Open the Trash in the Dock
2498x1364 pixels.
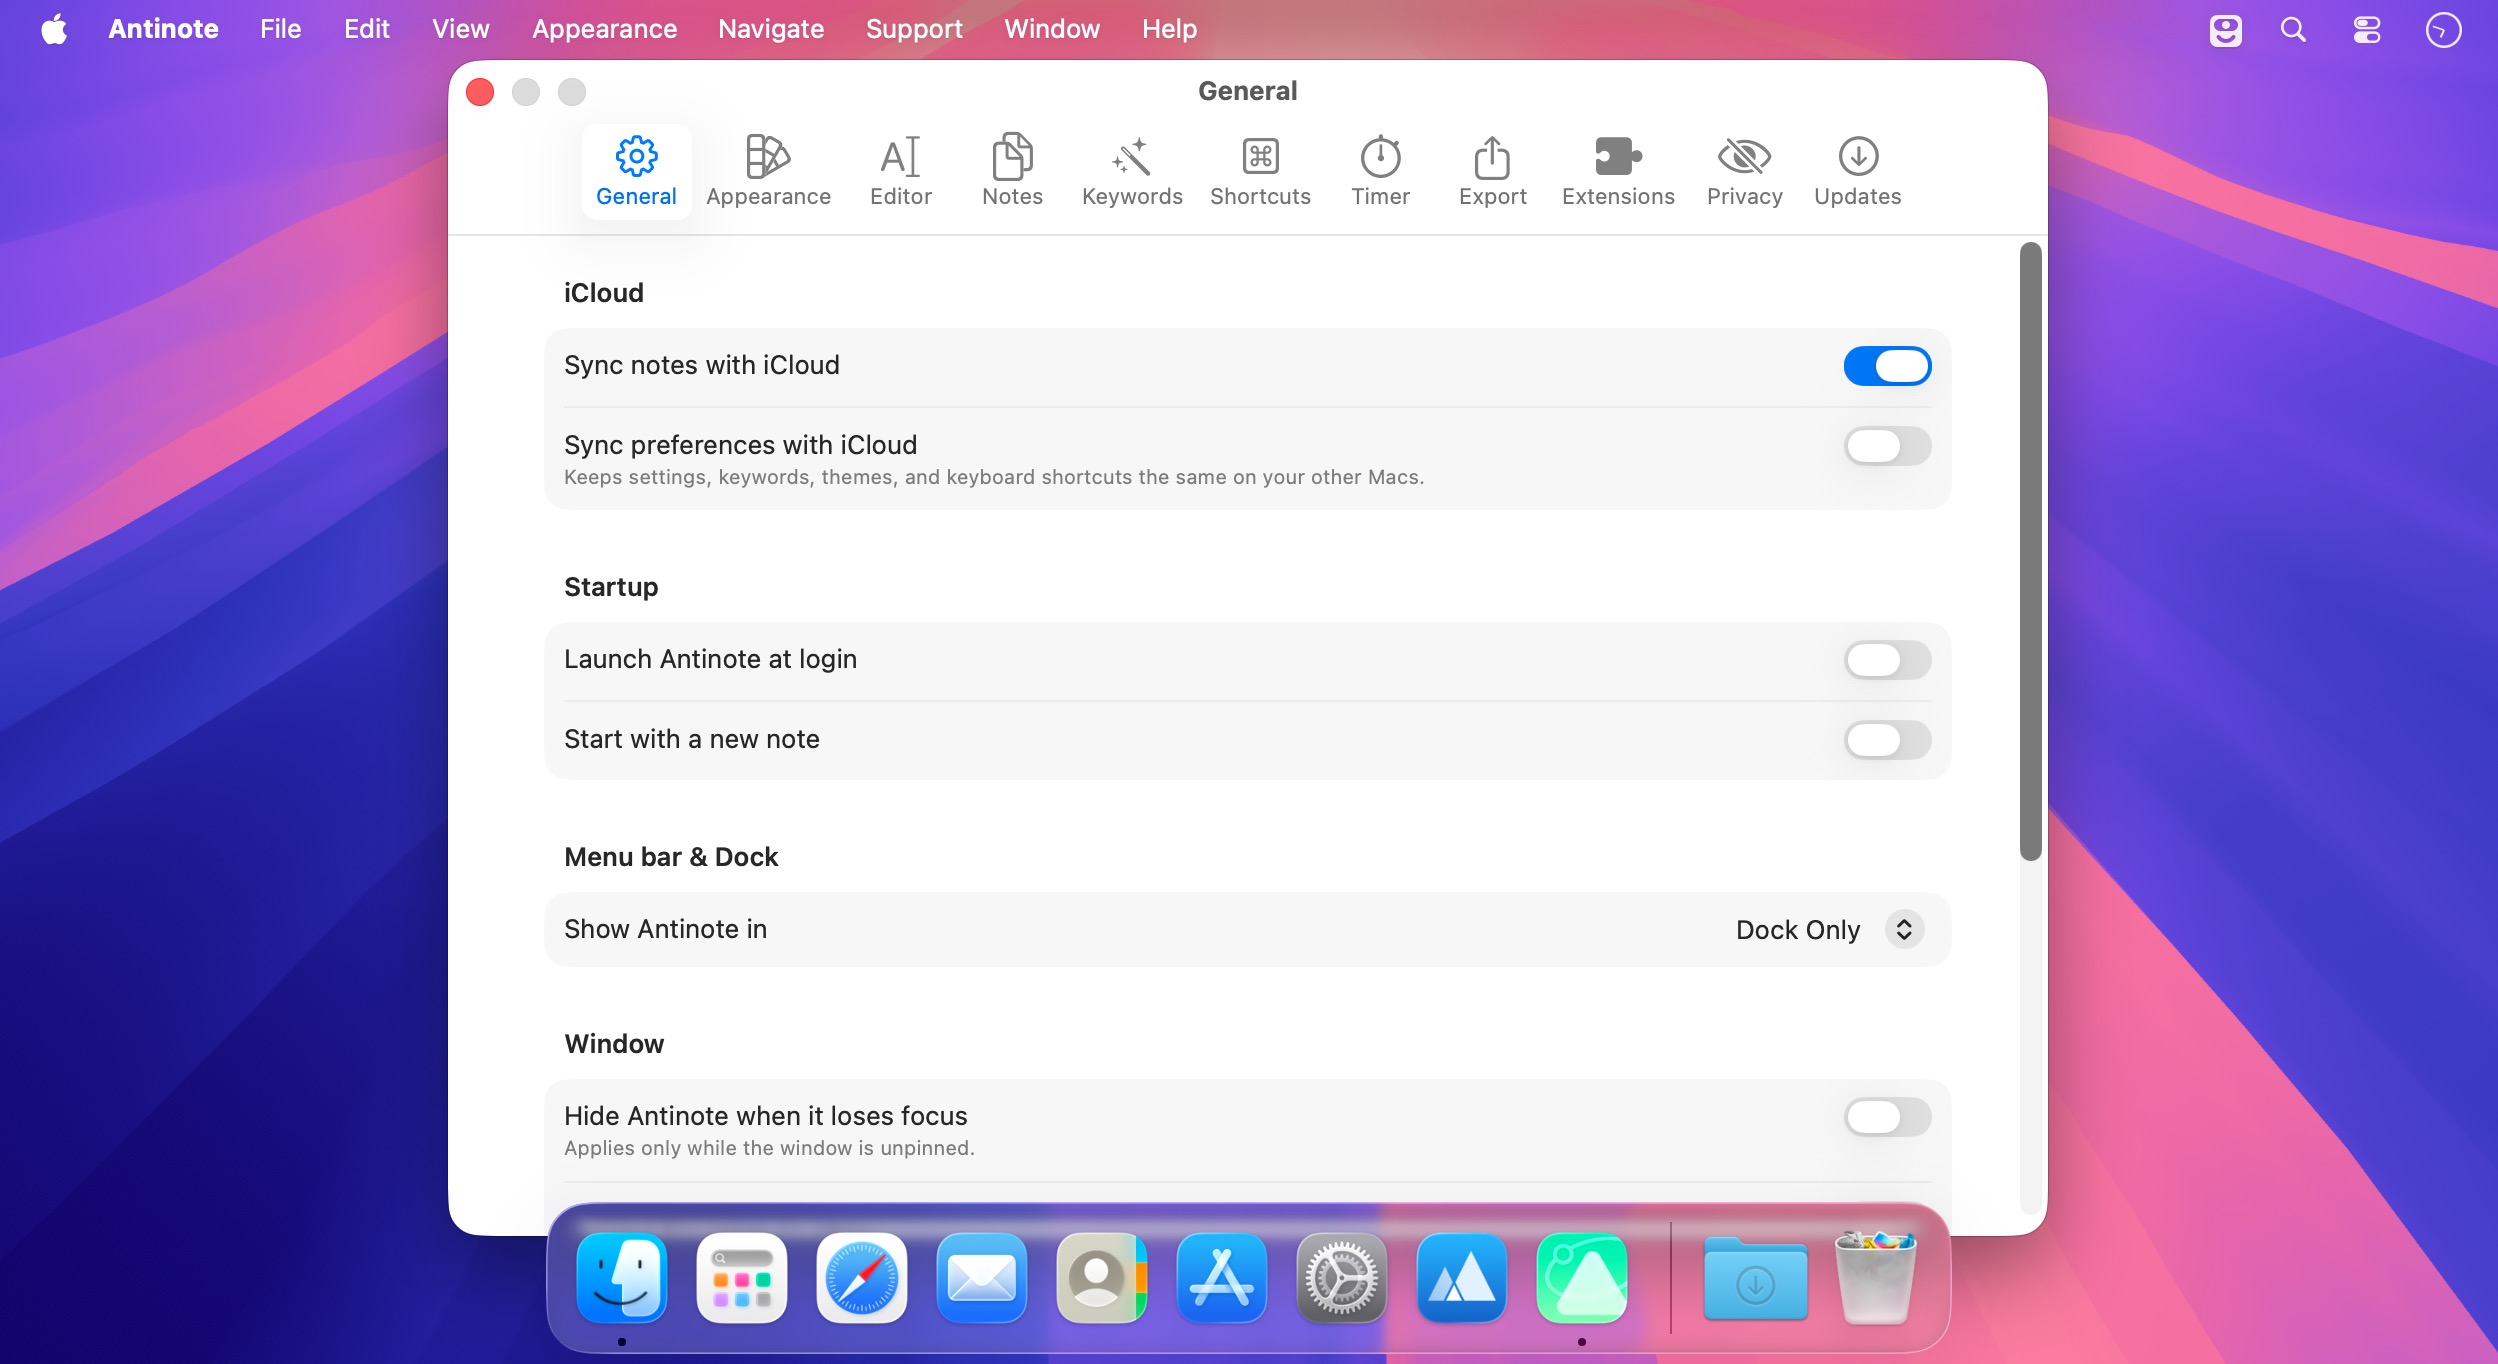1875,1278
